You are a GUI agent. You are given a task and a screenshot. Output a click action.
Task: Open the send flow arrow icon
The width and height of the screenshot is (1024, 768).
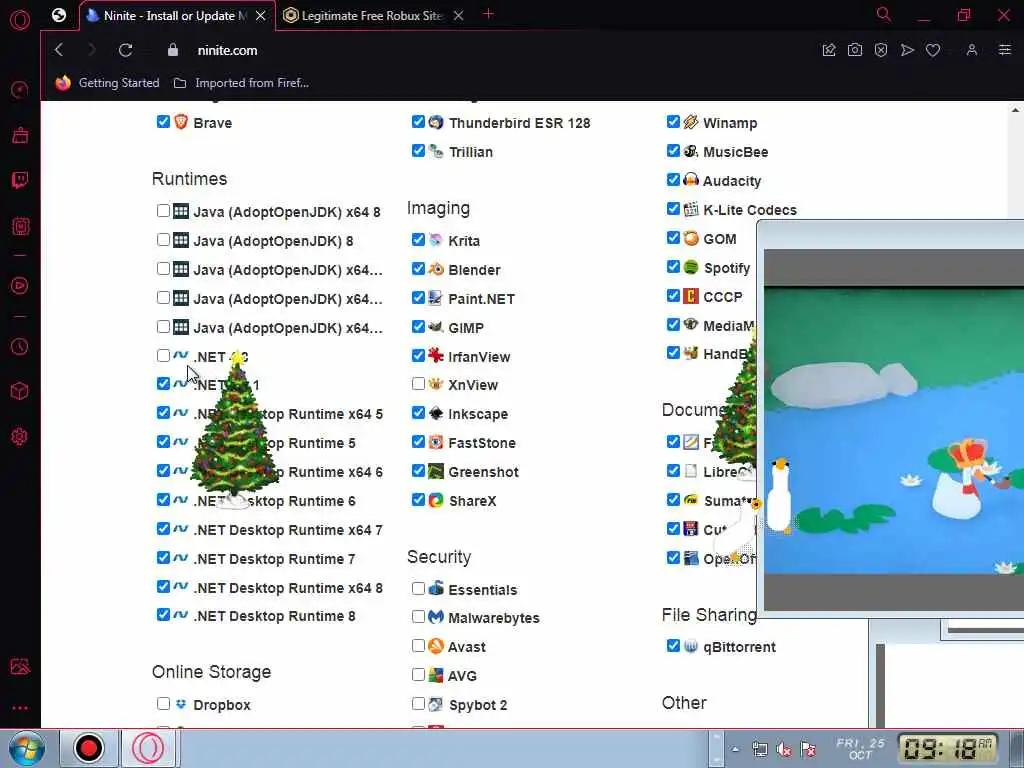(x=907, y=50)
